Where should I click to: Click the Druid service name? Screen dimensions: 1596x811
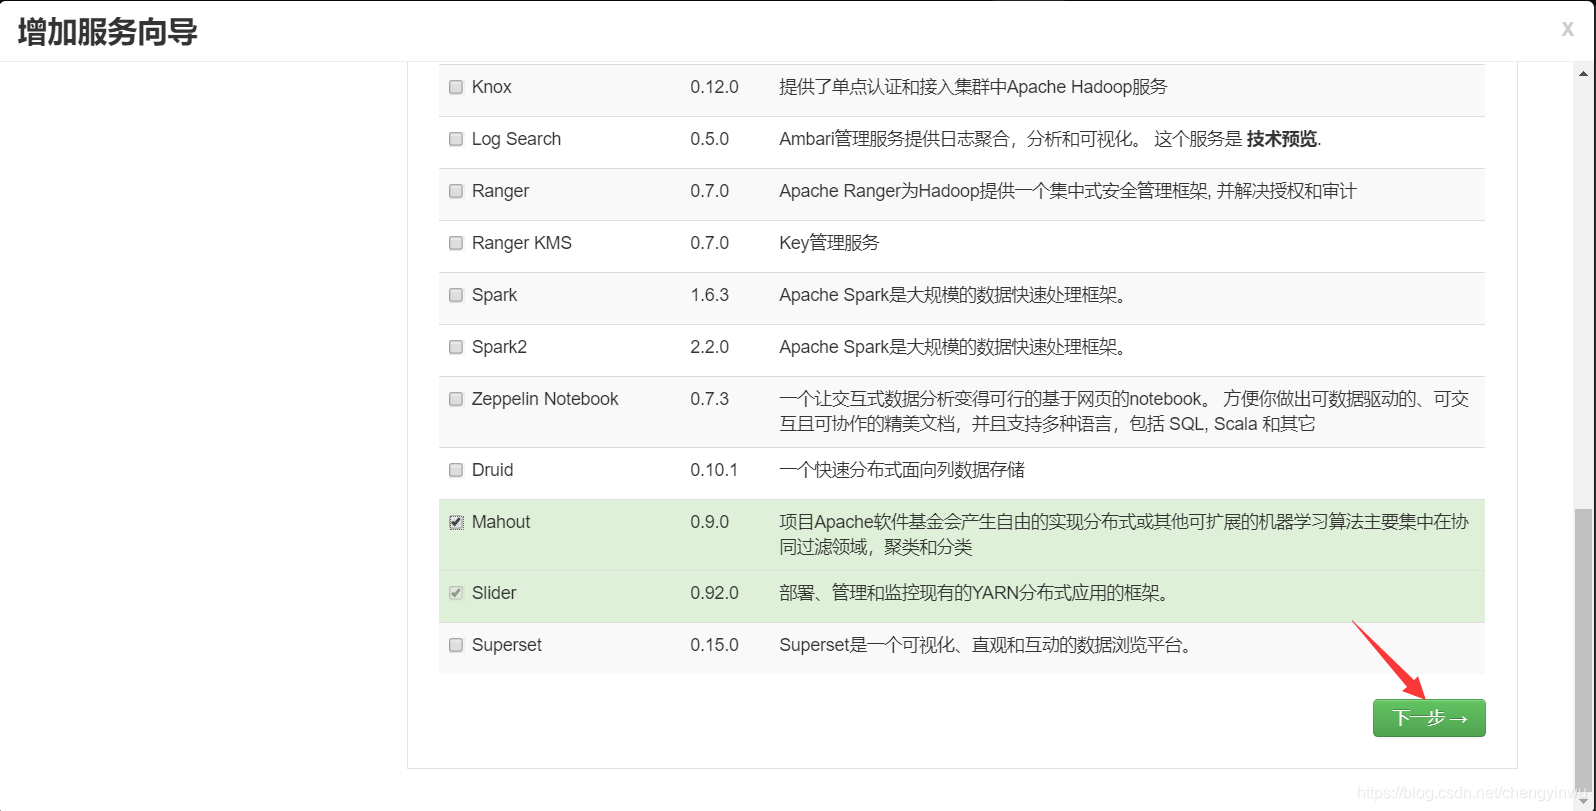(492, 470)
